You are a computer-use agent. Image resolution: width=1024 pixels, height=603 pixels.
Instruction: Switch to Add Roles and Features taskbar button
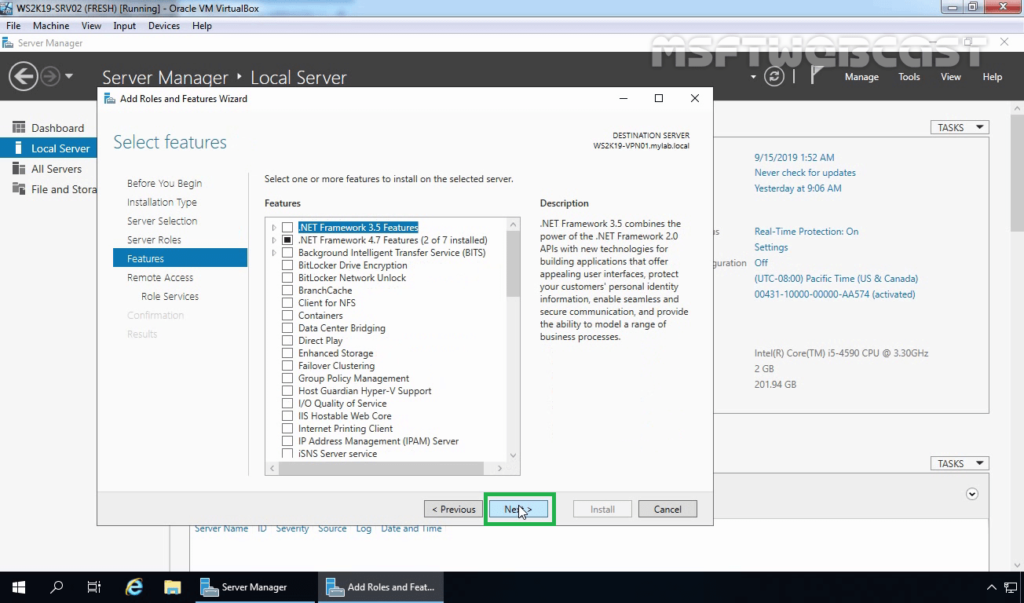[381, 587]
